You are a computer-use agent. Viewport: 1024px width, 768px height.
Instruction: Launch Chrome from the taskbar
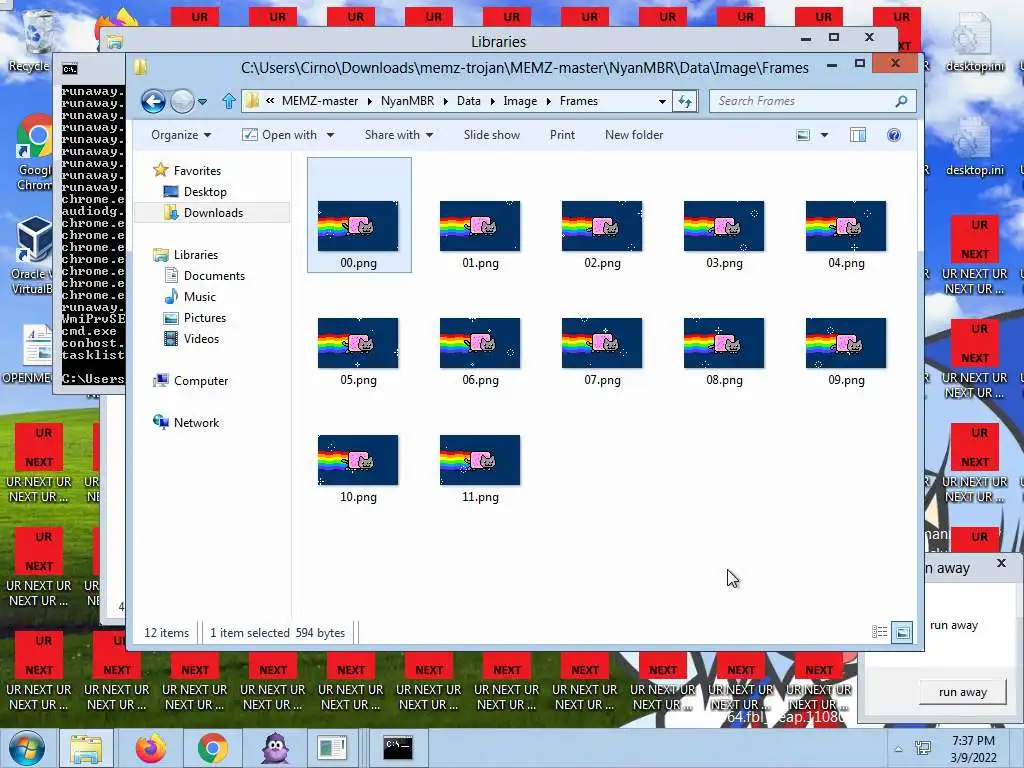click(x=212, y=748)
